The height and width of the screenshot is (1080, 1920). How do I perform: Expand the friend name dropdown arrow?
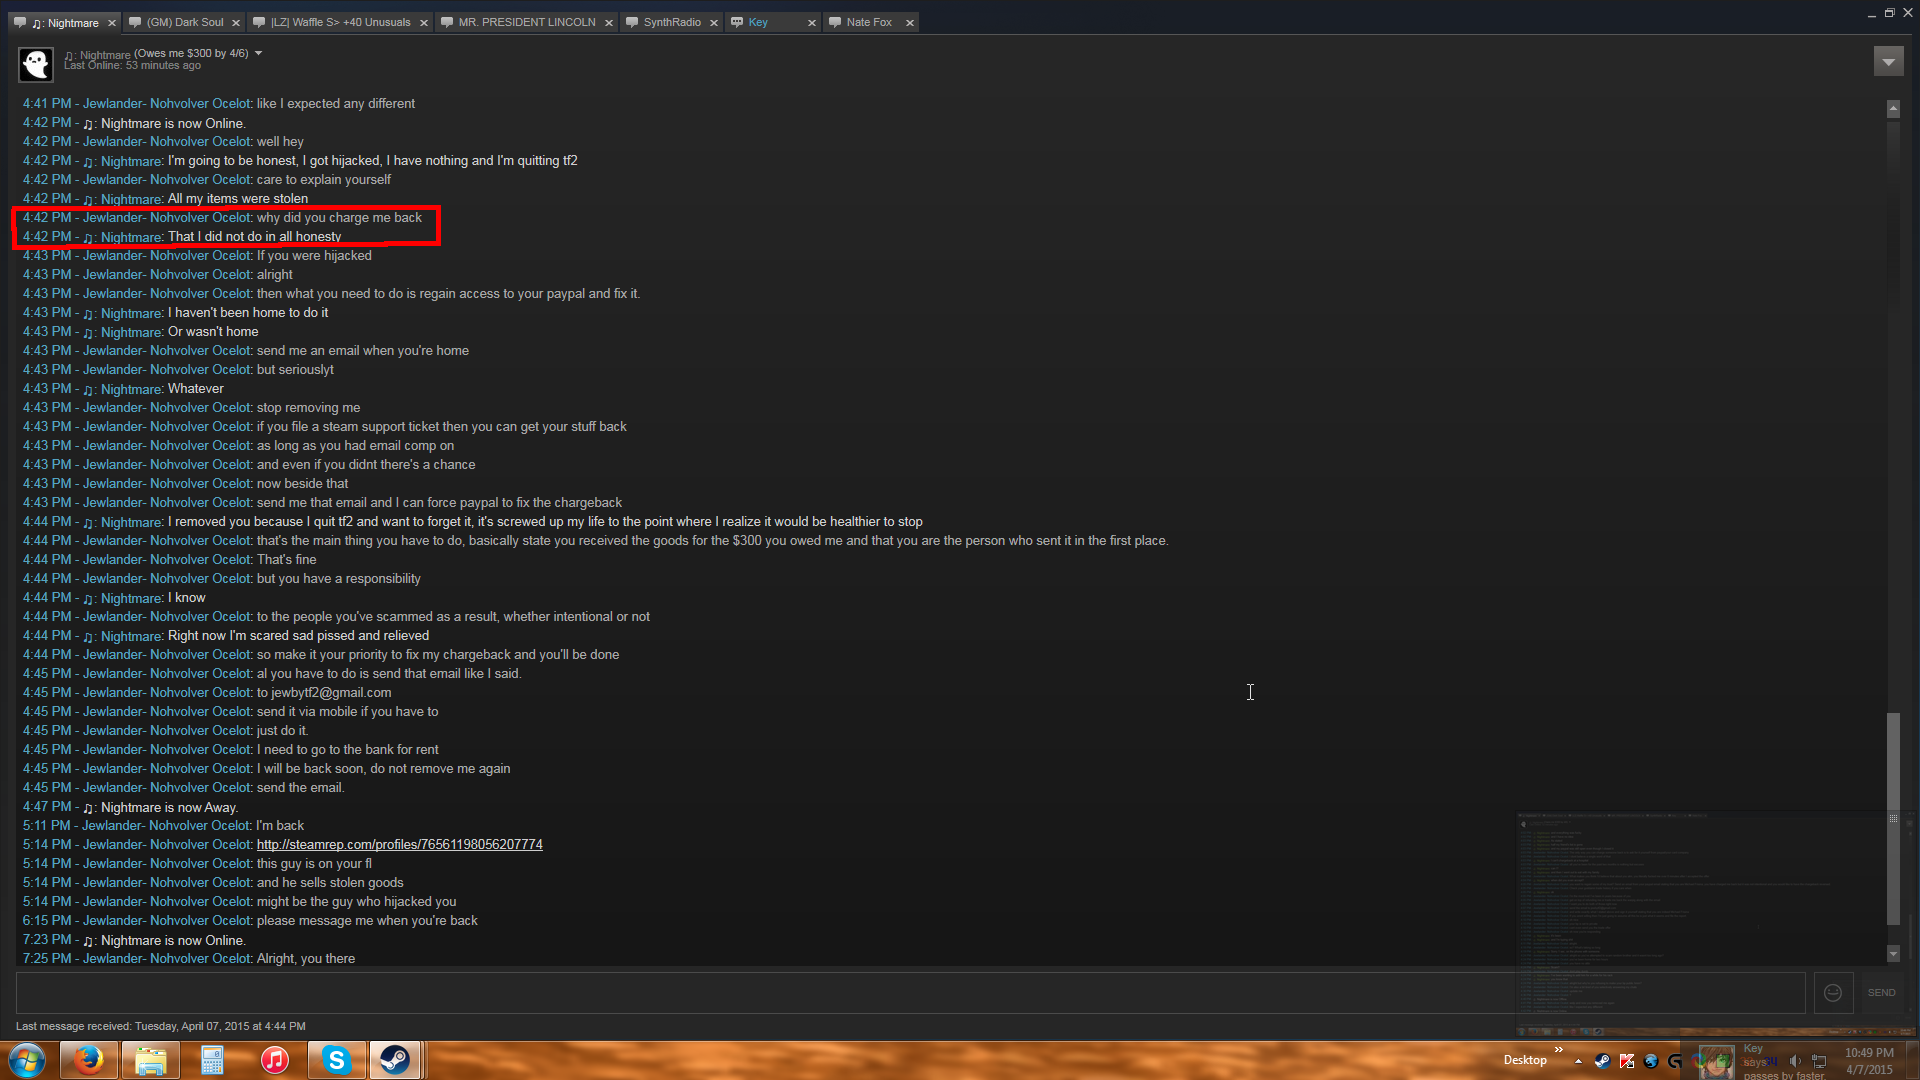coord(258,53)
